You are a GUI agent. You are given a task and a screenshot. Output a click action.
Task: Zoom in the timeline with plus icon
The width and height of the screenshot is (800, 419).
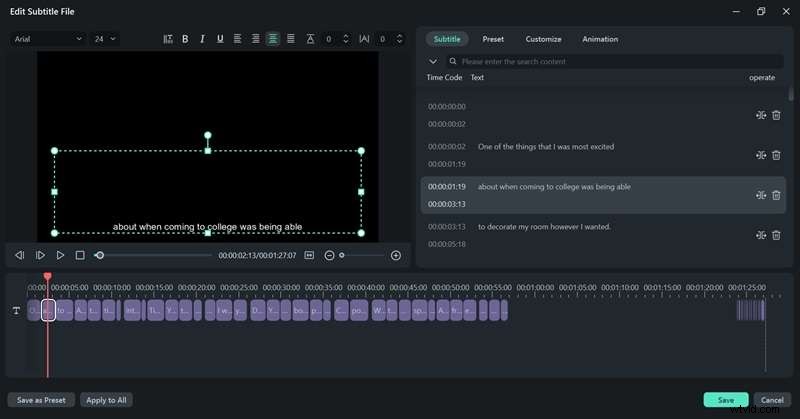pos(396,255)
